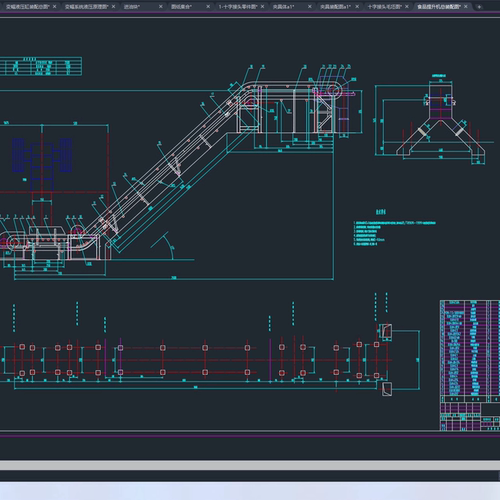Close the 图纸集合 tab
The width and height of the screenshot is (500, 500).
click(x=208, y=7)
